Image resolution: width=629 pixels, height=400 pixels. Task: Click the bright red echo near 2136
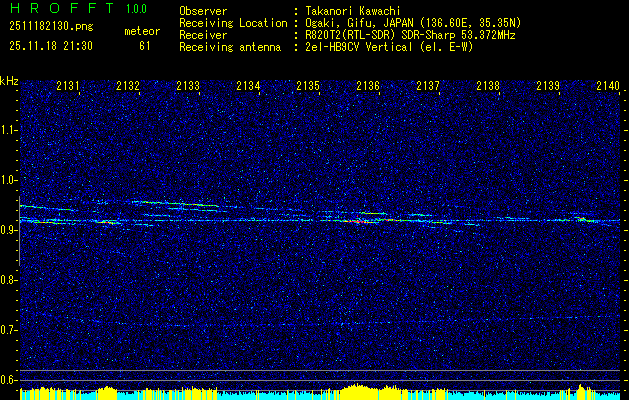point(358,220)
